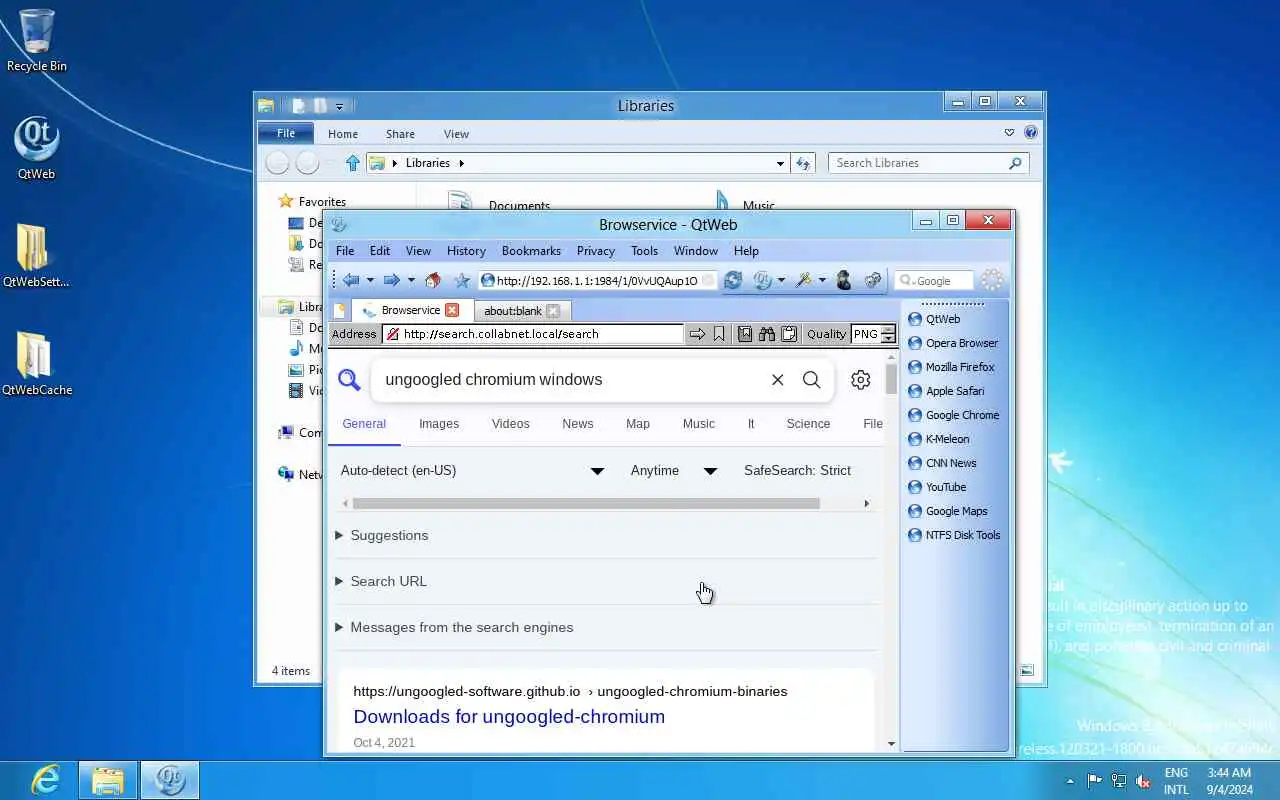This screenshot has width=1280, height=800.
Task: Open forward history dropdown arrow
Action: [411, 281]
